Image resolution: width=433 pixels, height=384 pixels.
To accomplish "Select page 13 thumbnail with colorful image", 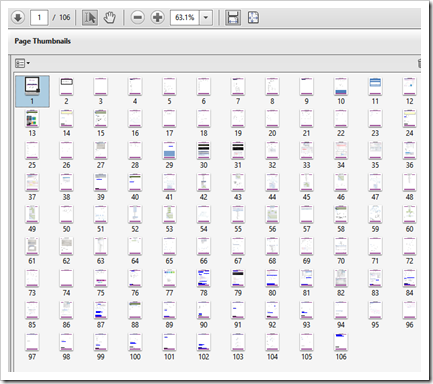I will coord(32,119).
